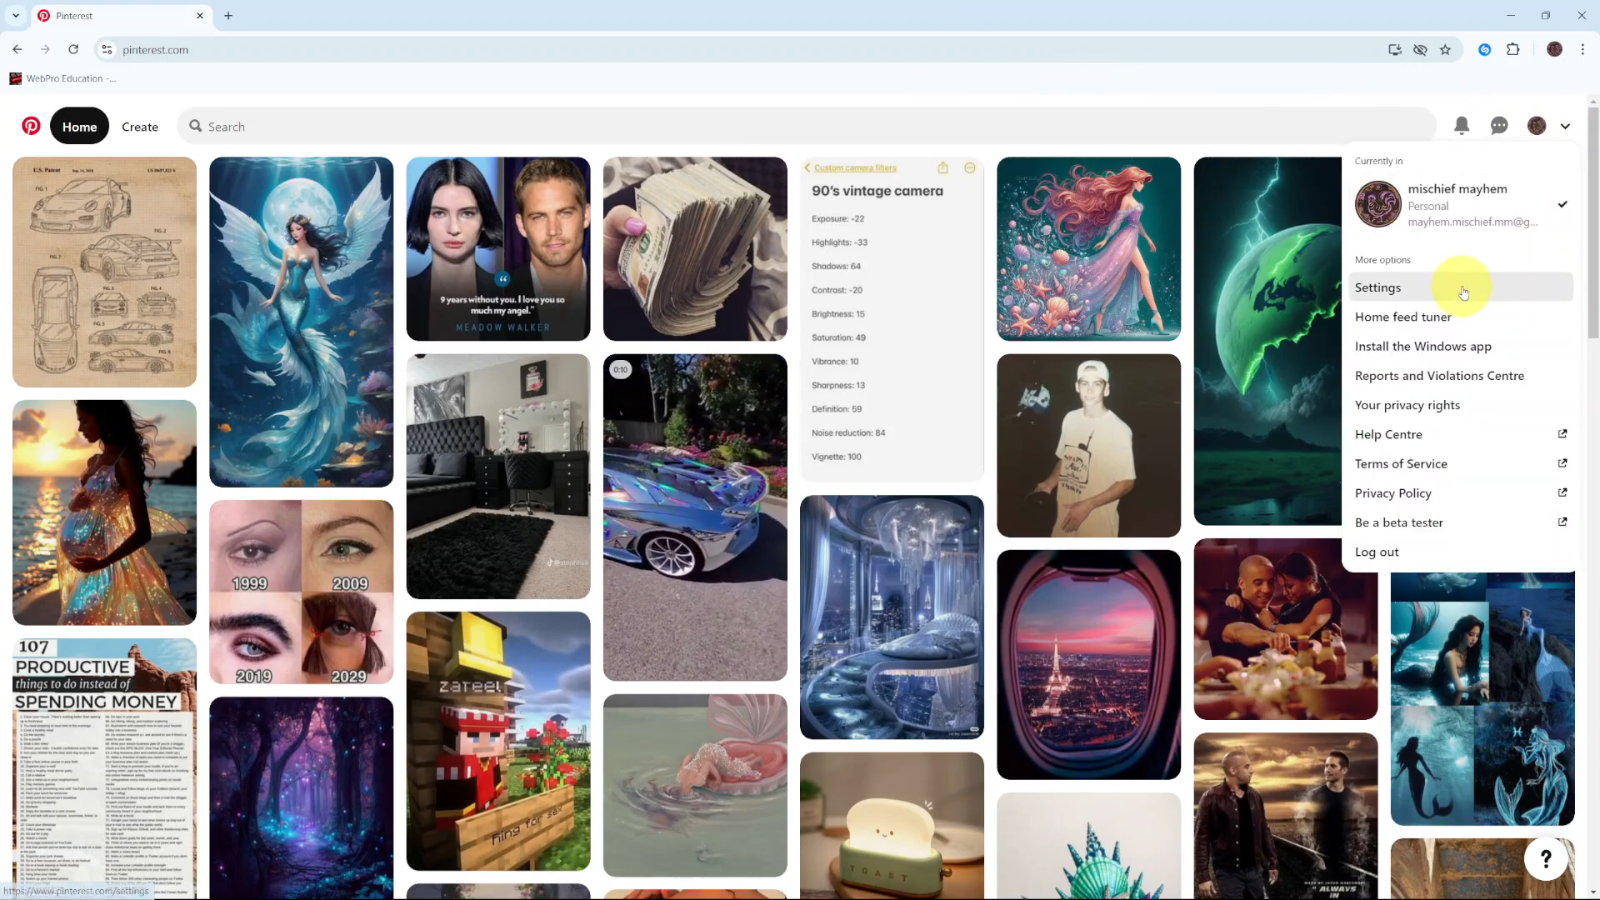The image size is (1600, 900).
Task: Click the back arrow on Custom camera filters pin
Action: click(x=807, y=168)
